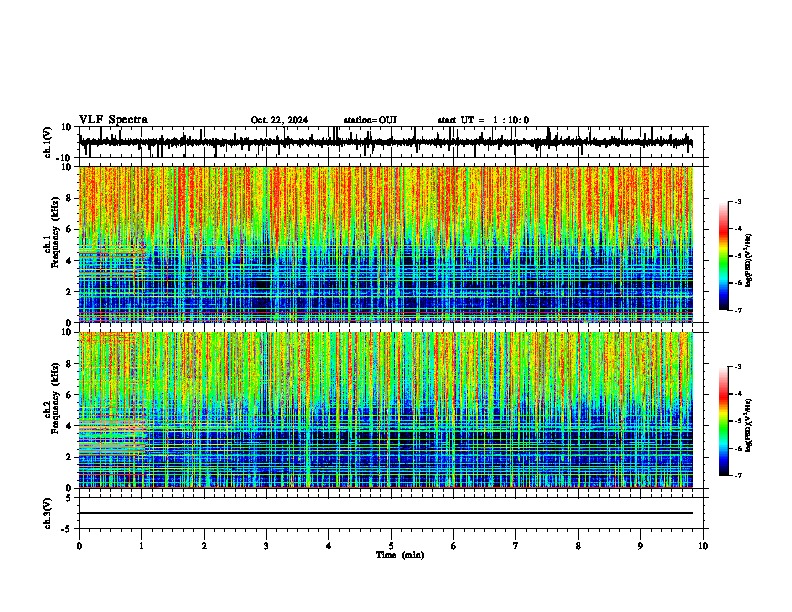Click time axis tick label "1"

pyautogui.click(x=141, y=546)
